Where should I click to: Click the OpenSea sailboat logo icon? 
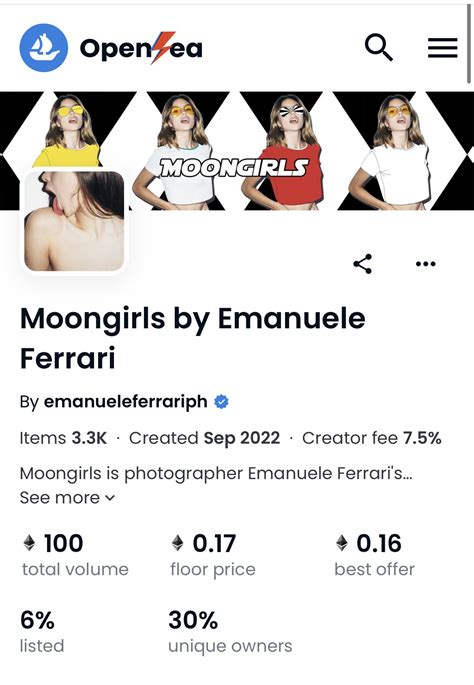pyautogui.click(x=44, y=48)
